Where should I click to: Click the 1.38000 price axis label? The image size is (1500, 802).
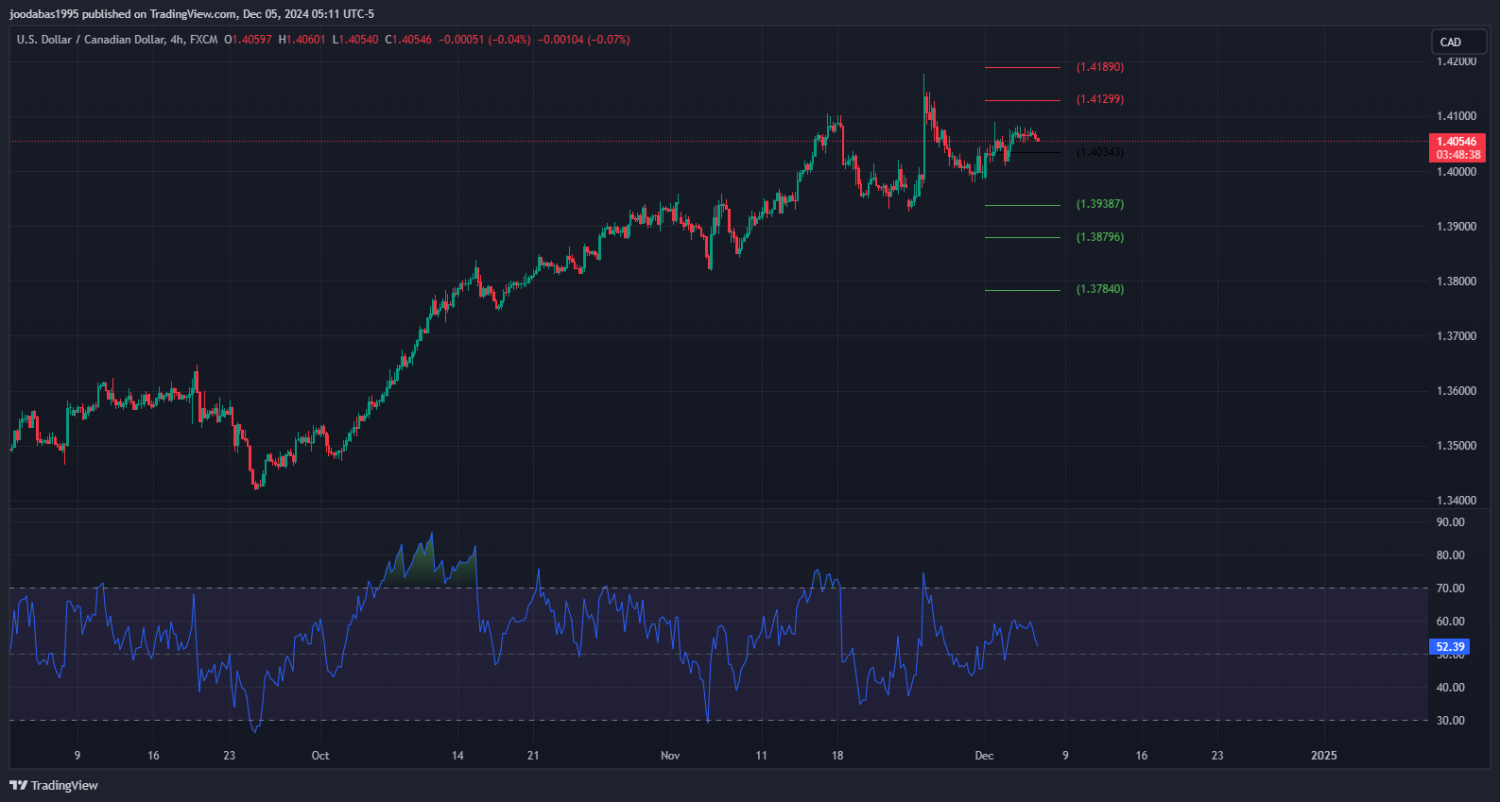pyautogui.click(x=1456, y=281)
